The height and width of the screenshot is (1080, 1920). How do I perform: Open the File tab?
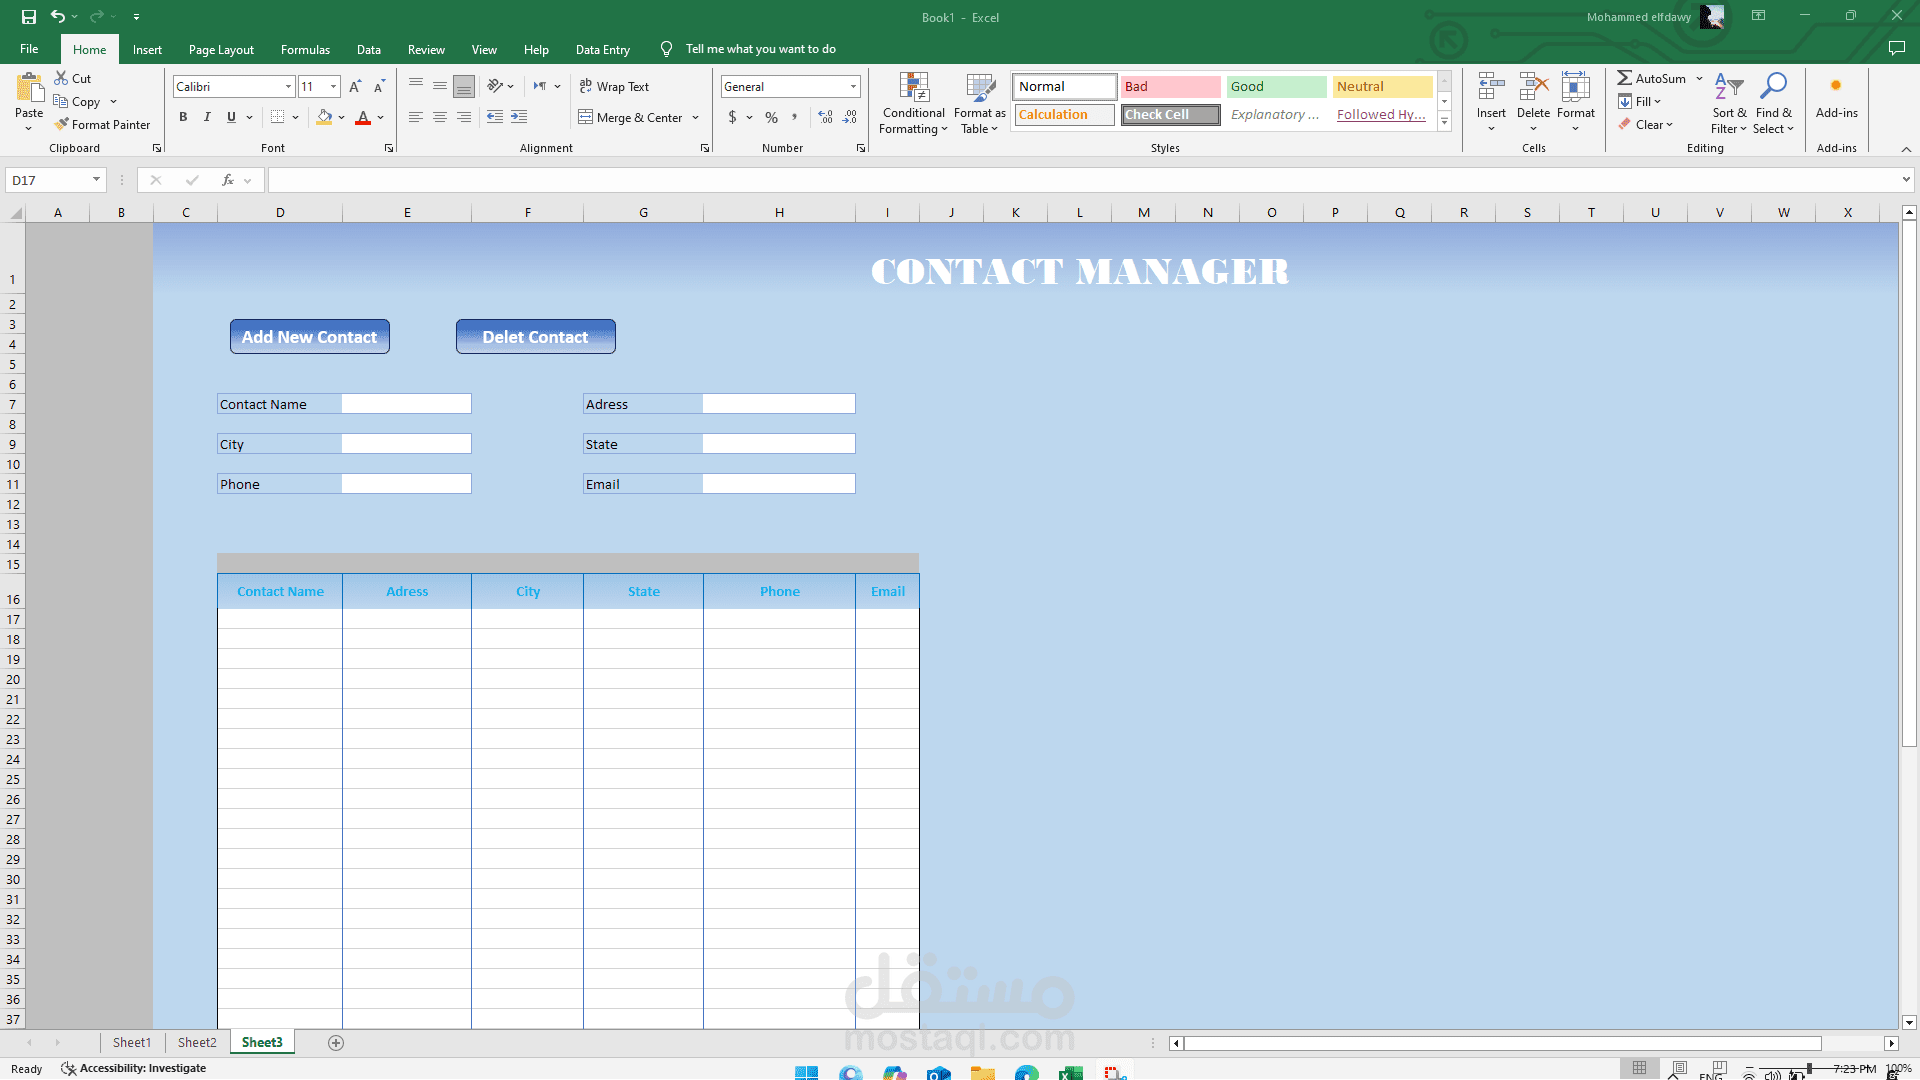[x=29, y=49]
